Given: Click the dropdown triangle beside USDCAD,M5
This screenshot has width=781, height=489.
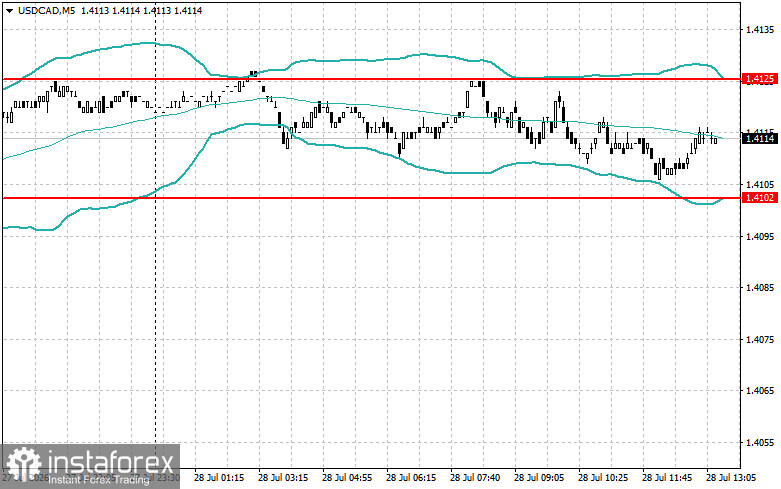Looking at the screenshot, I should [10, 10].
